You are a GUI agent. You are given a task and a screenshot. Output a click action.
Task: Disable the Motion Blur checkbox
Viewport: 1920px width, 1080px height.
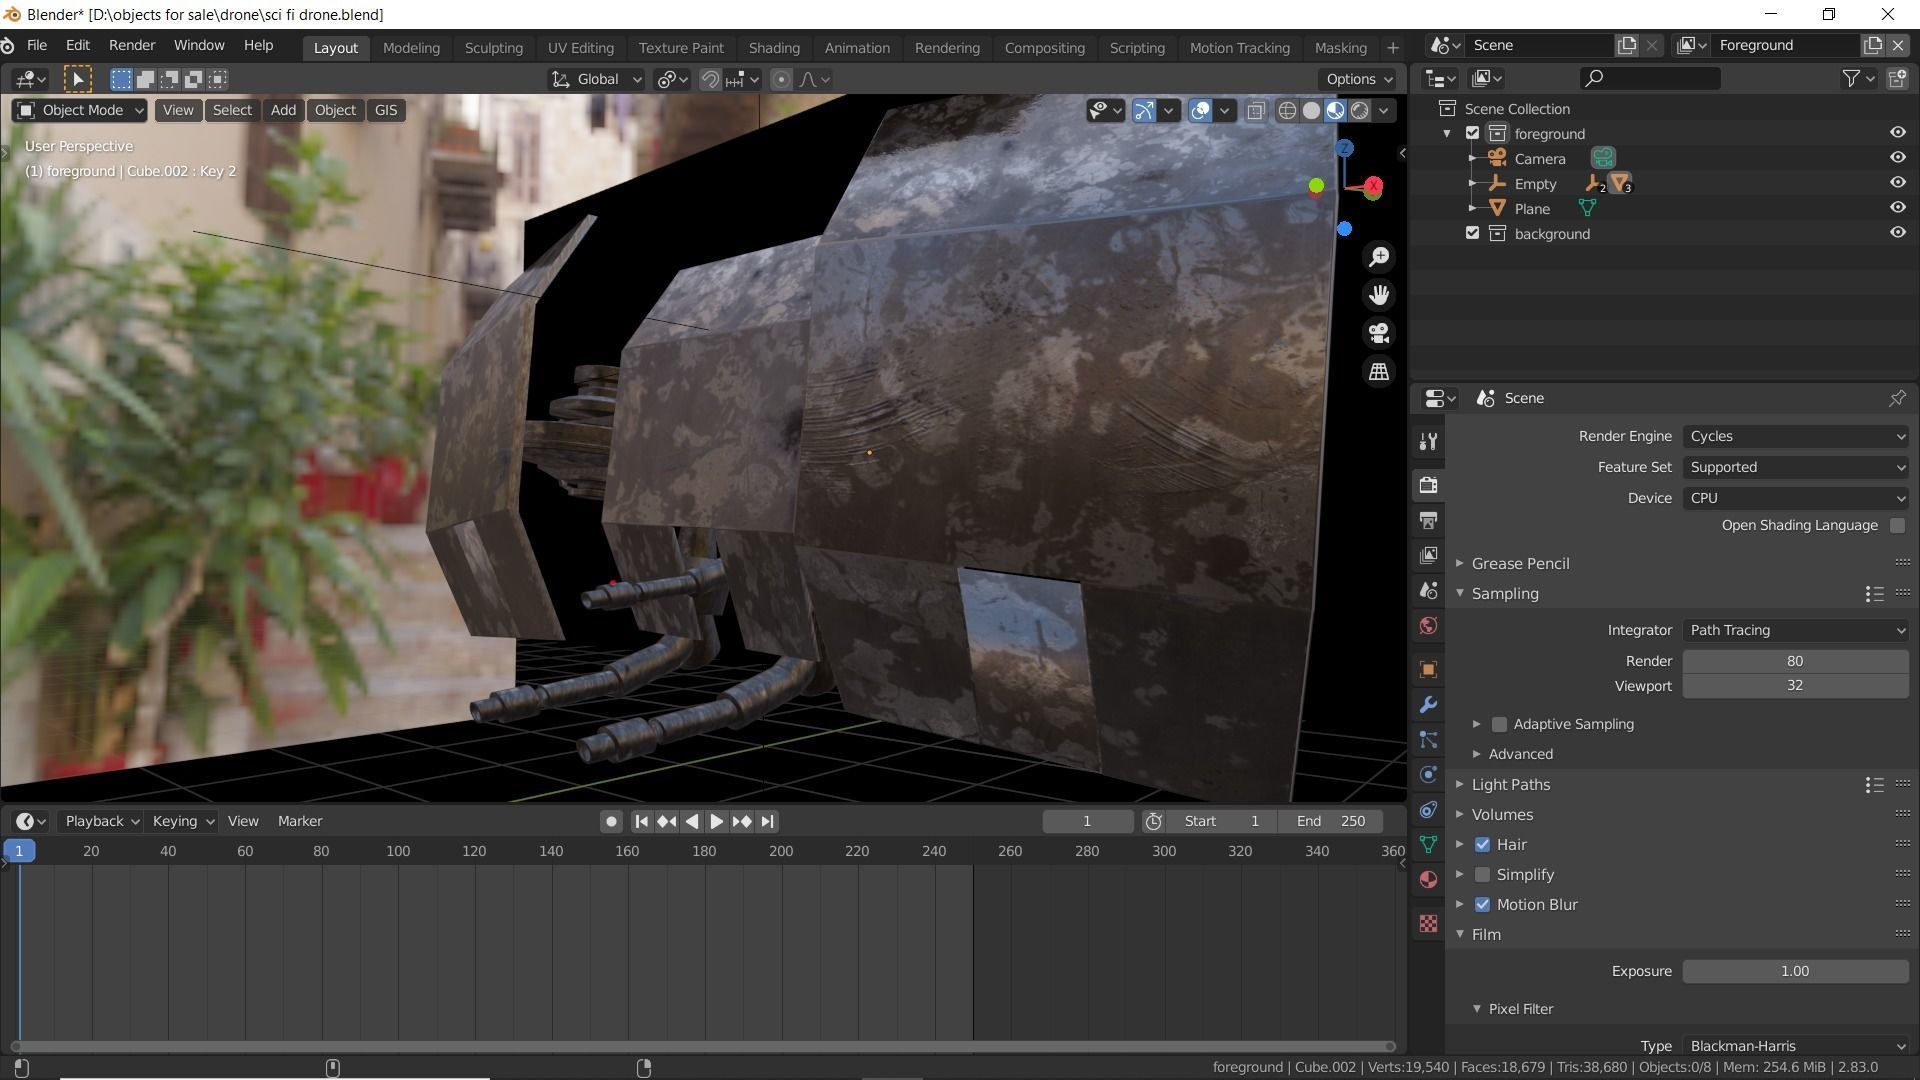point(1482,904)
